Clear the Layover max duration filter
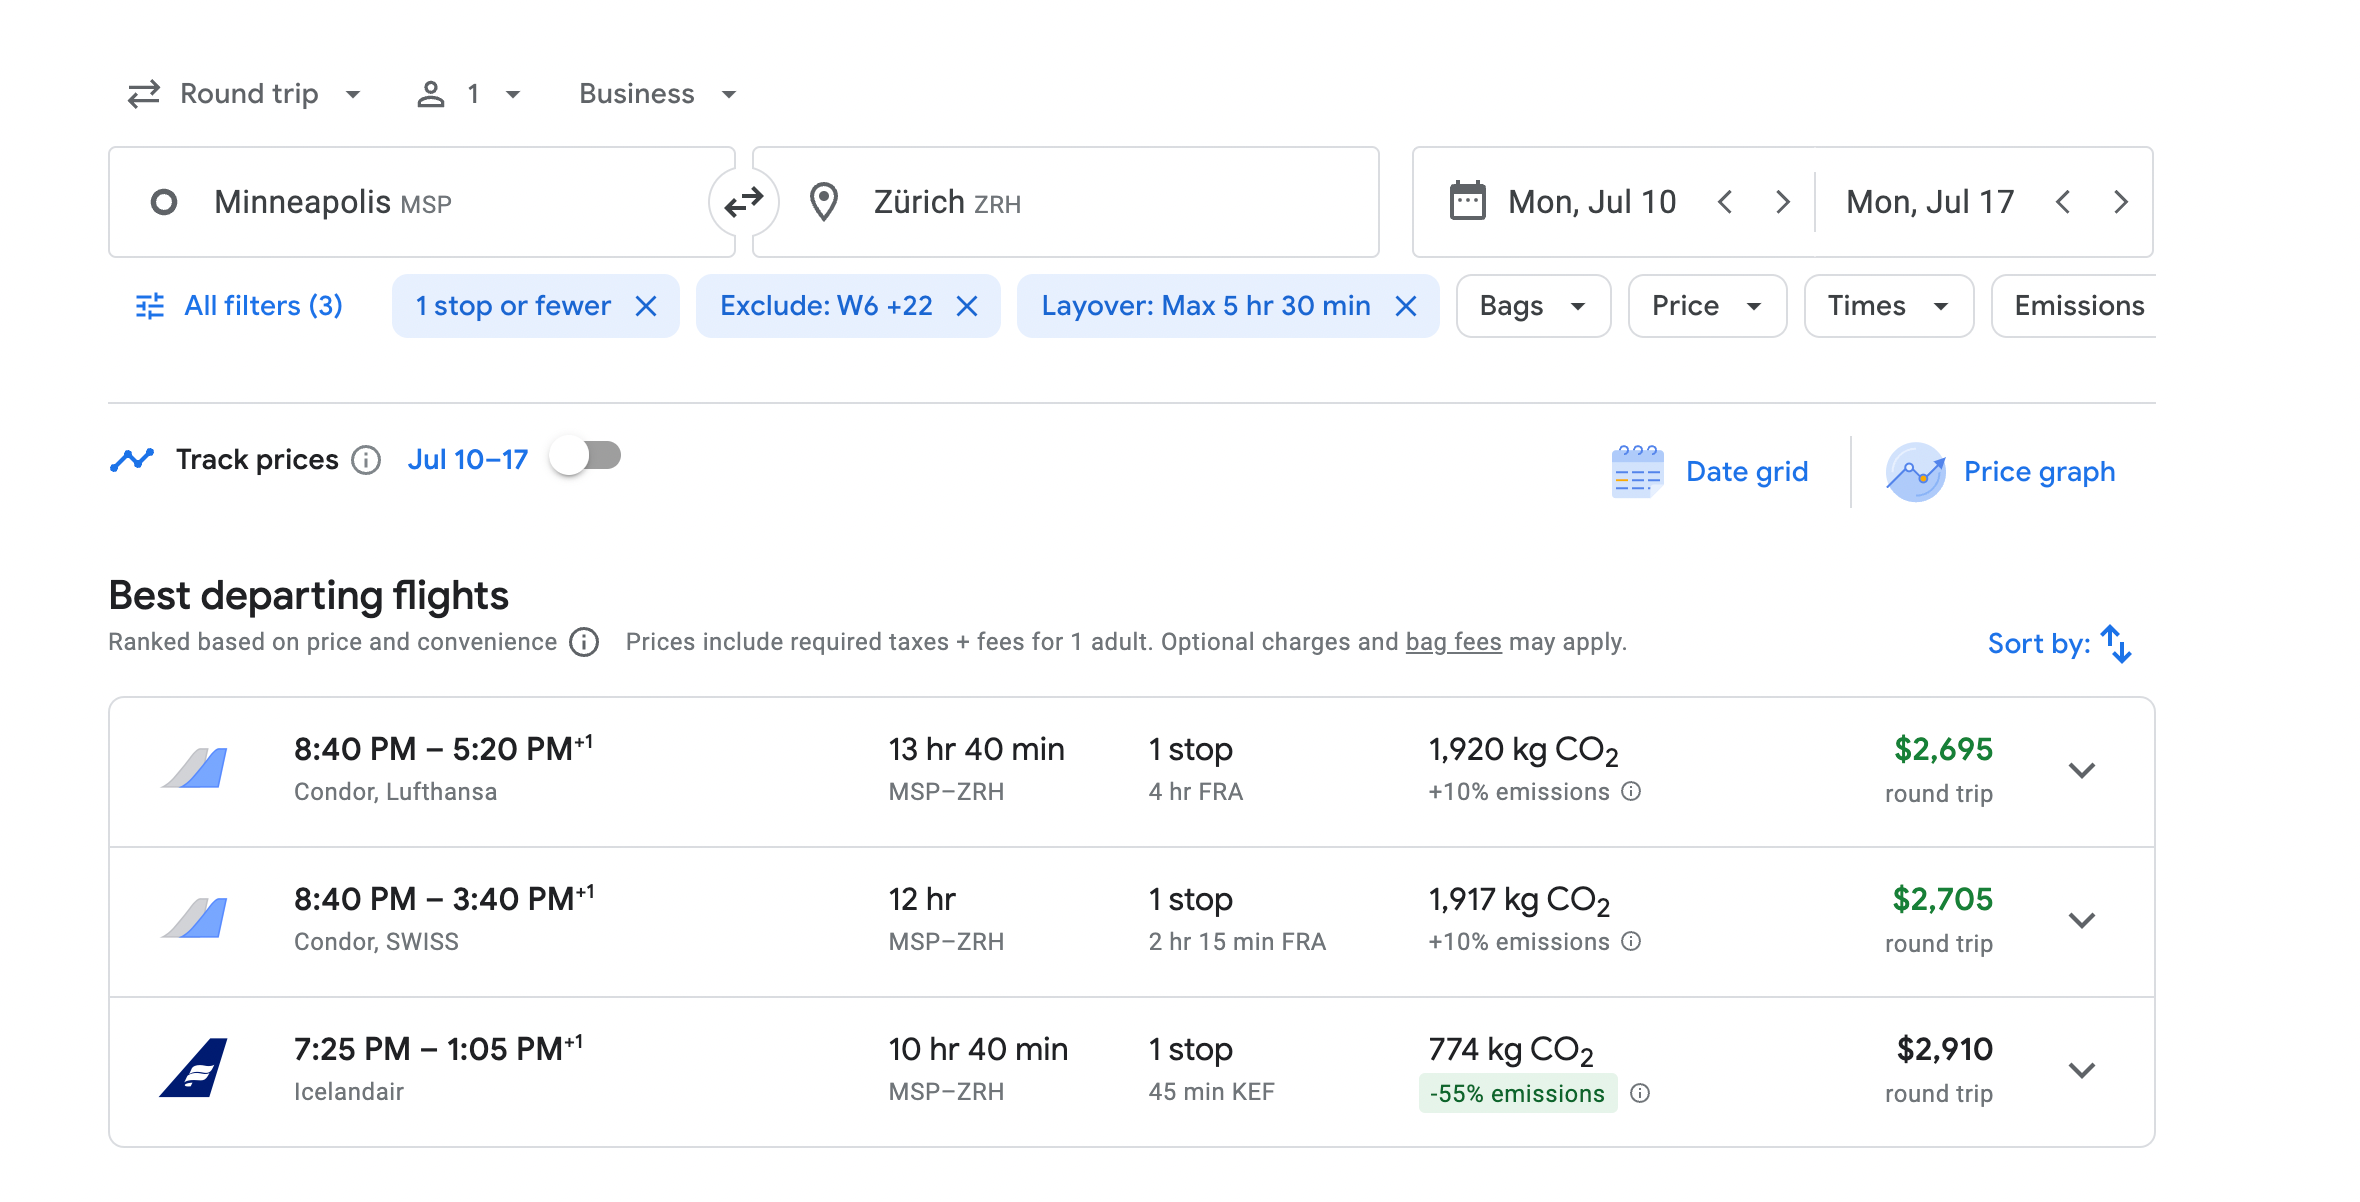This screenshot has width=2360, height=1202. pyautogui.click(x=1405, y=306)
